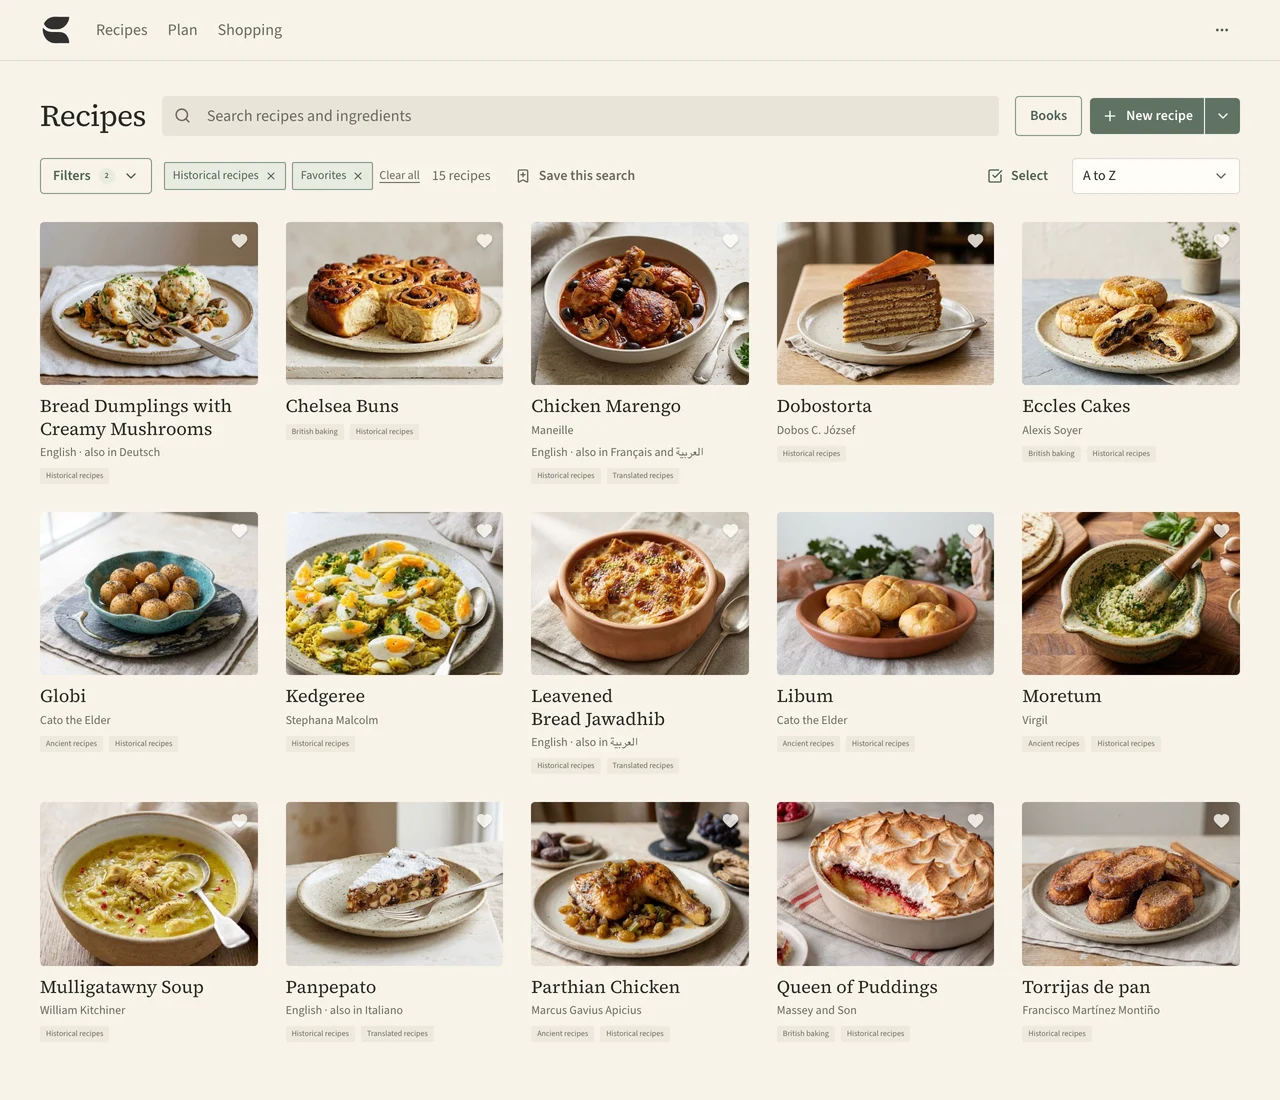Enable Select mode for recipes
This screenshot has width=1280, height=1100.
(1018, 176)
